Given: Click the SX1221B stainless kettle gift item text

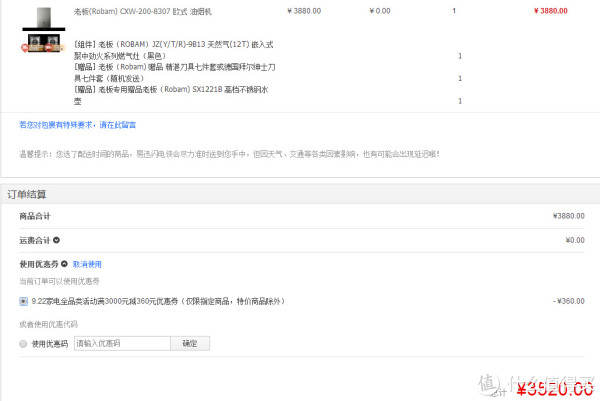Looking at the screenshot, I should [x=171, y=95].
